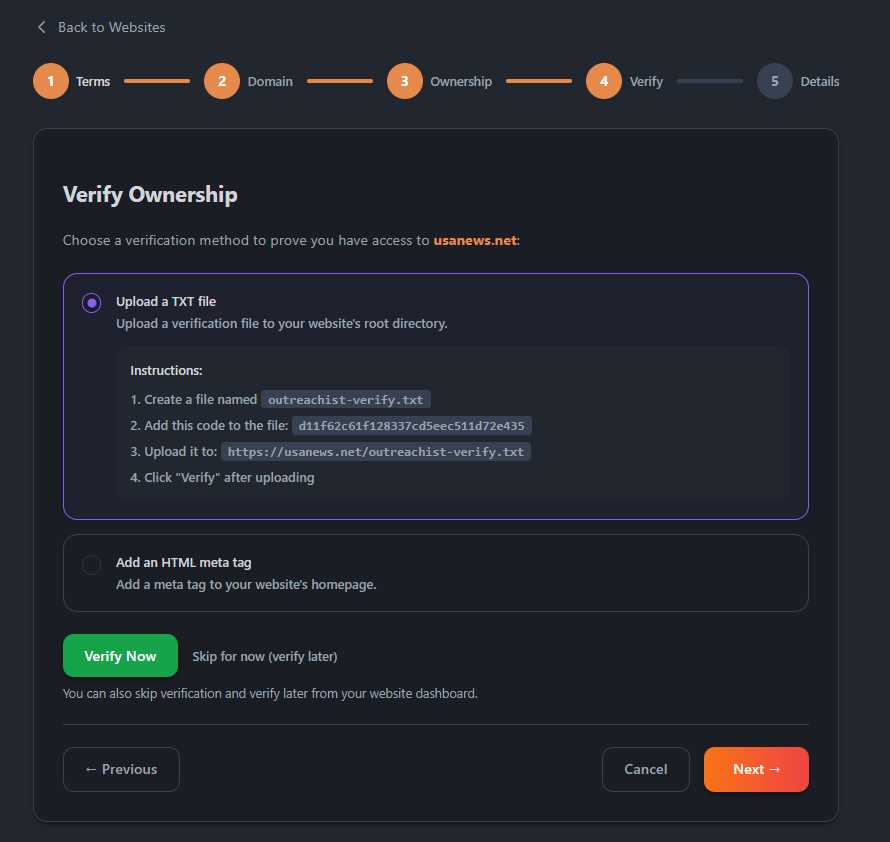The height and width of the screenshot is (842, 890).
Task: Click the Cancel button
Action: pos(645,769)
